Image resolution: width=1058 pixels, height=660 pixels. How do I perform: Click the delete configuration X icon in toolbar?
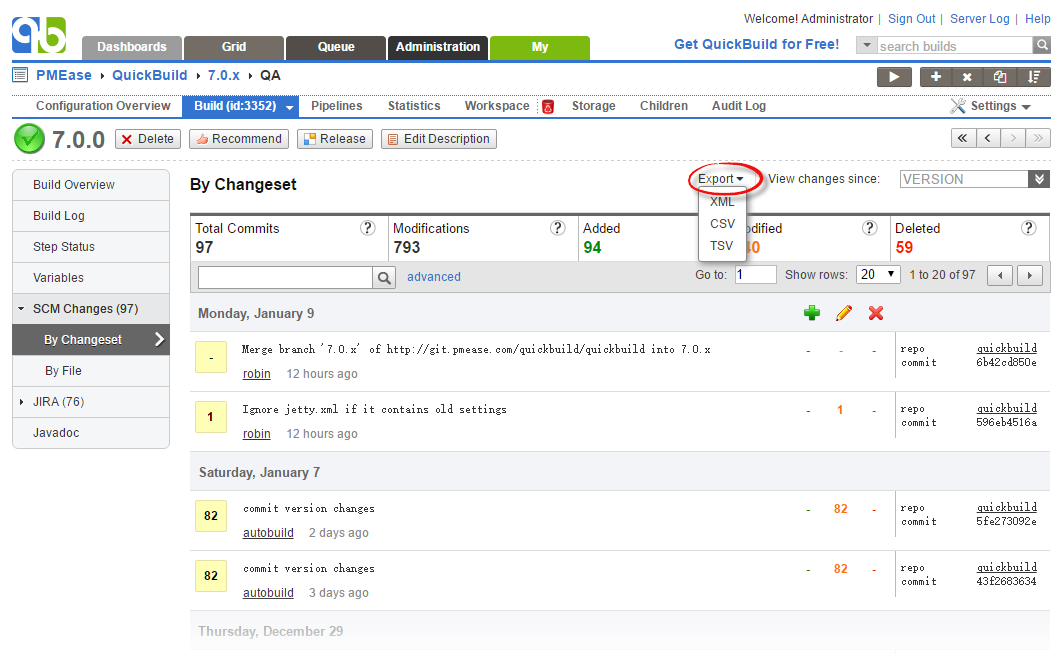(967, 77)
